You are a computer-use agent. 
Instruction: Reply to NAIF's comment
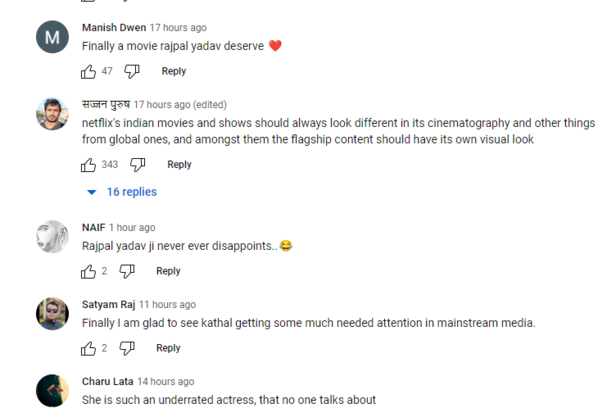coord(168,271)
